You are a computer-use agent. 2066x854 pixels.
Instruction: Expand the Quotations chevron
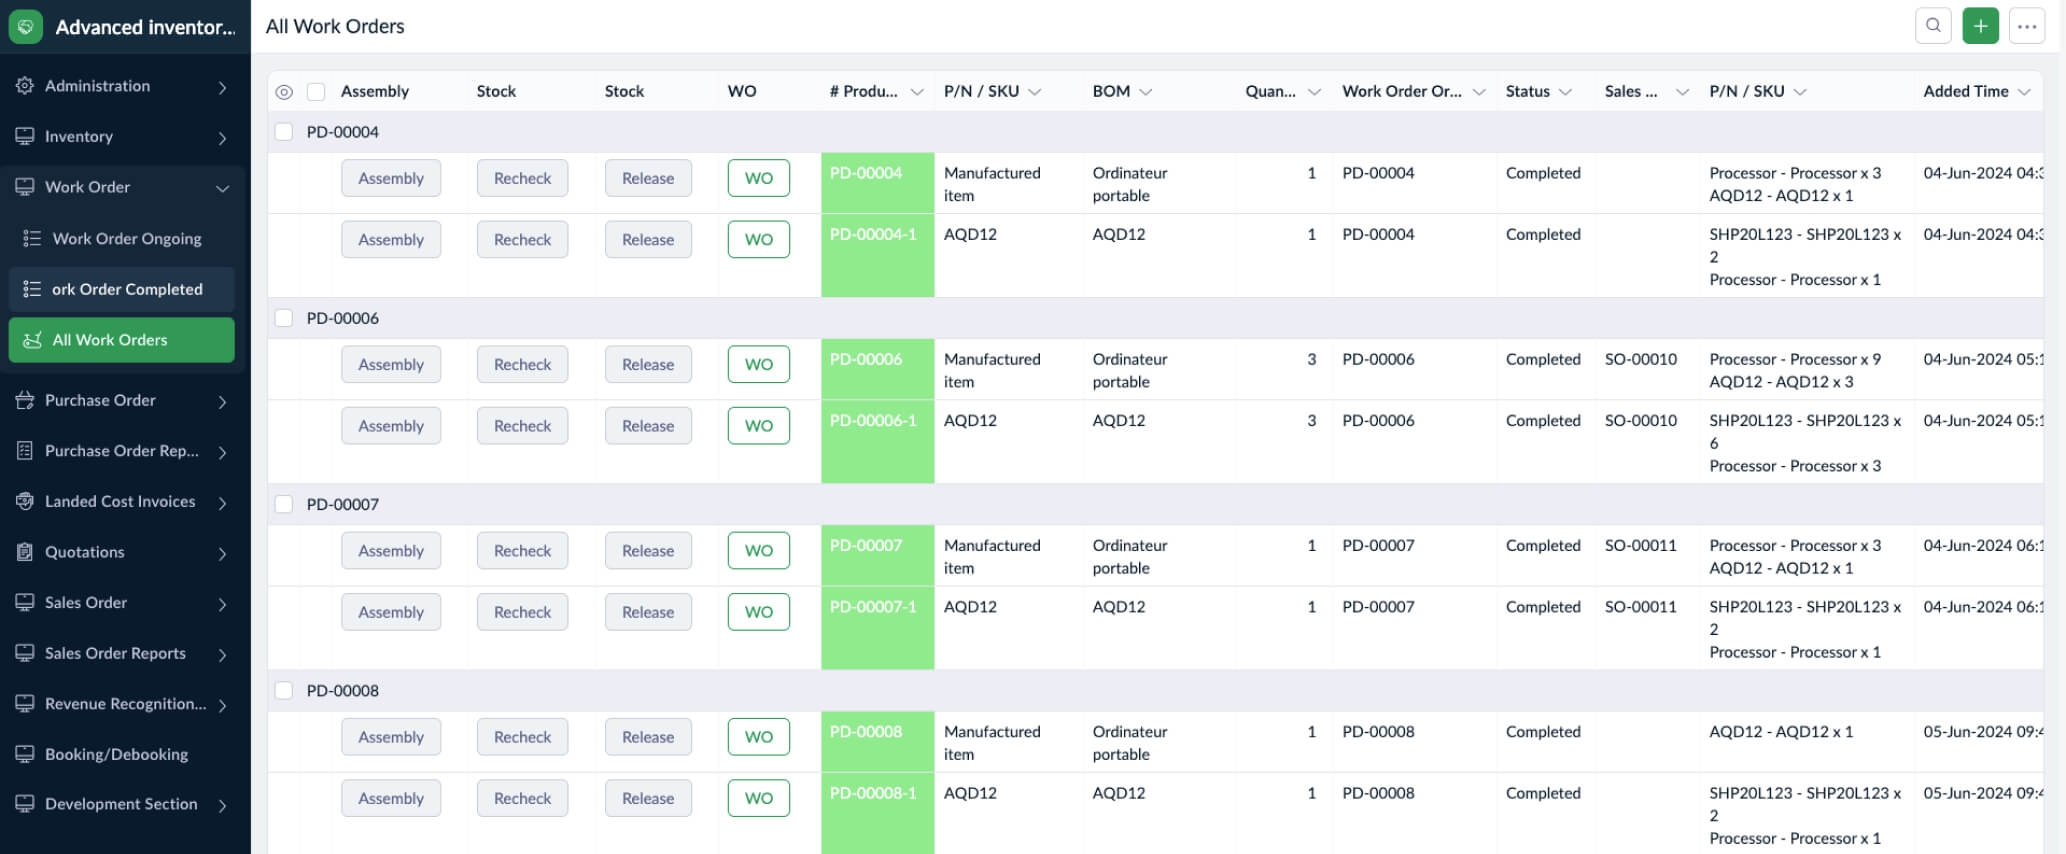point(222,553)
